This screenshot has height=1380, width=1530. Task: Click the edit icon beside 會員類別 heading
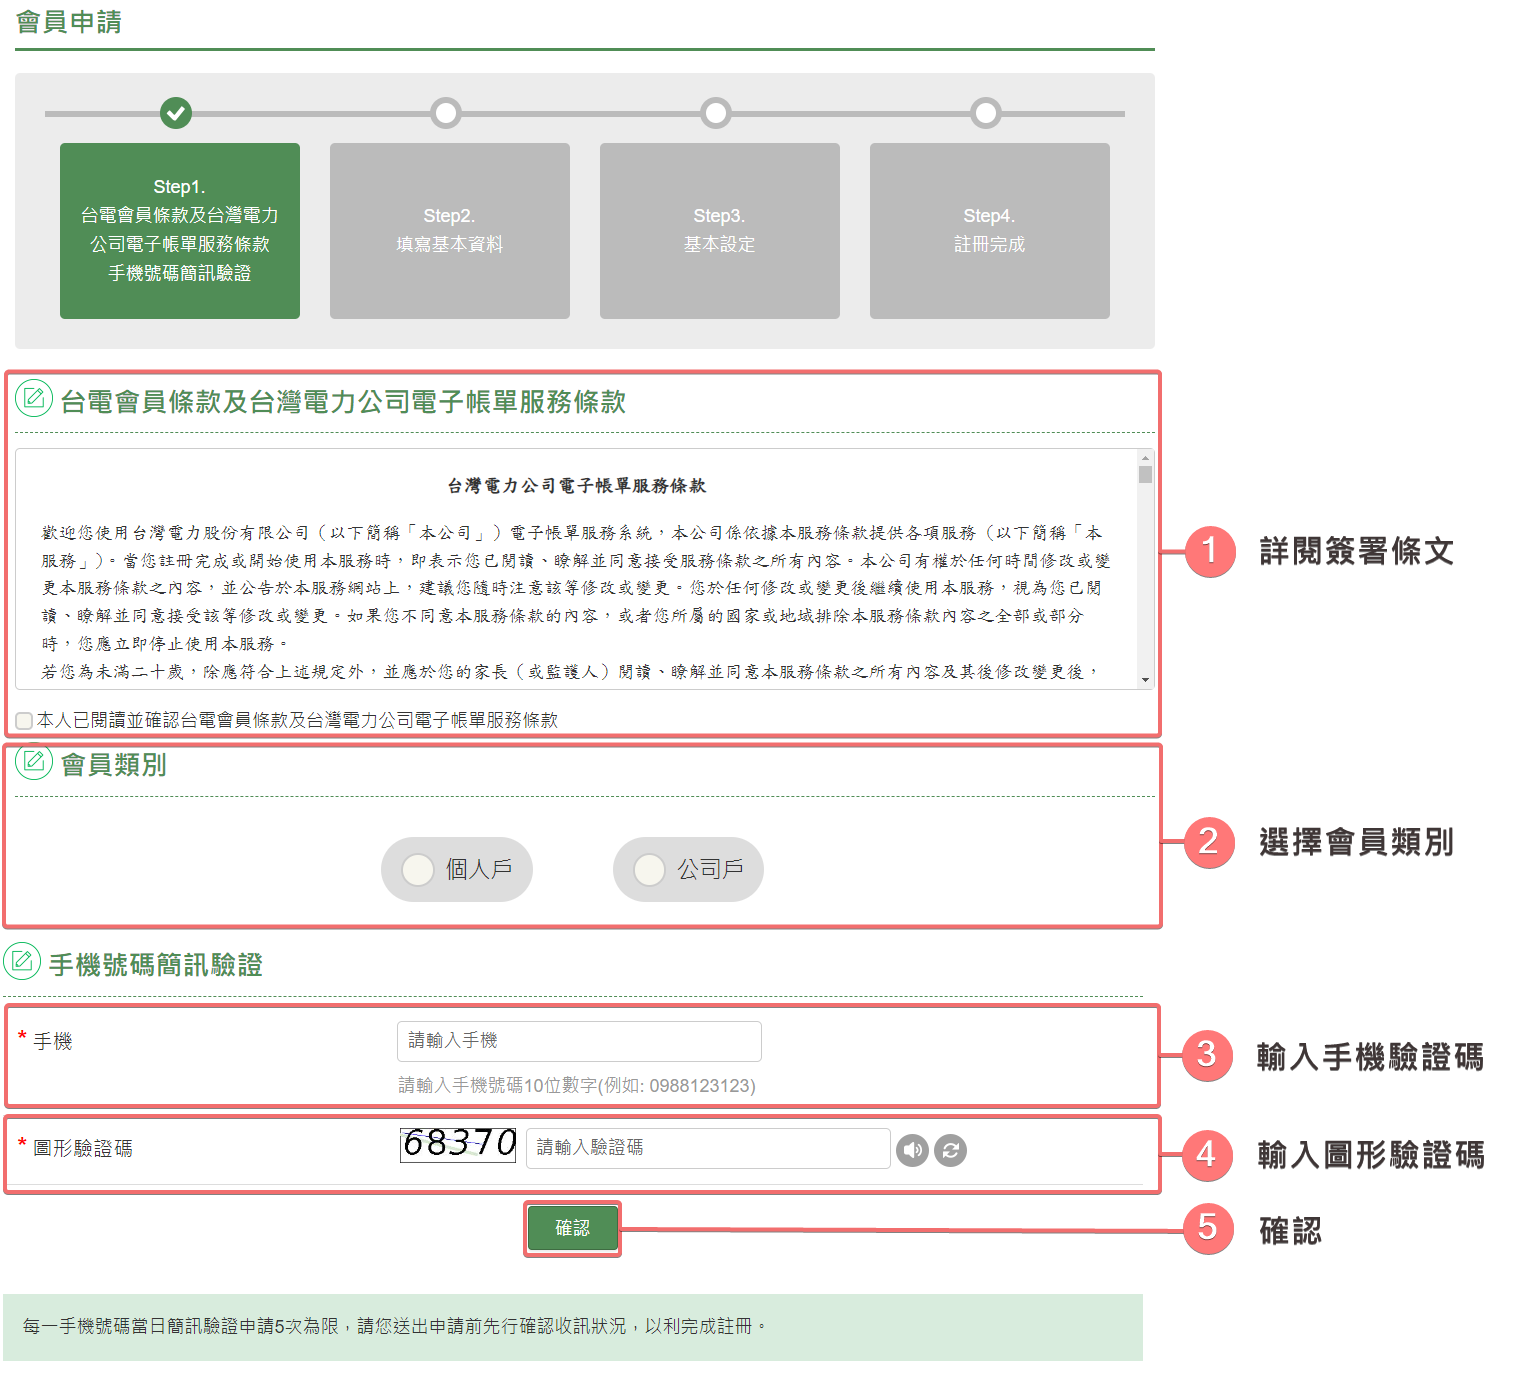(34, 762)
